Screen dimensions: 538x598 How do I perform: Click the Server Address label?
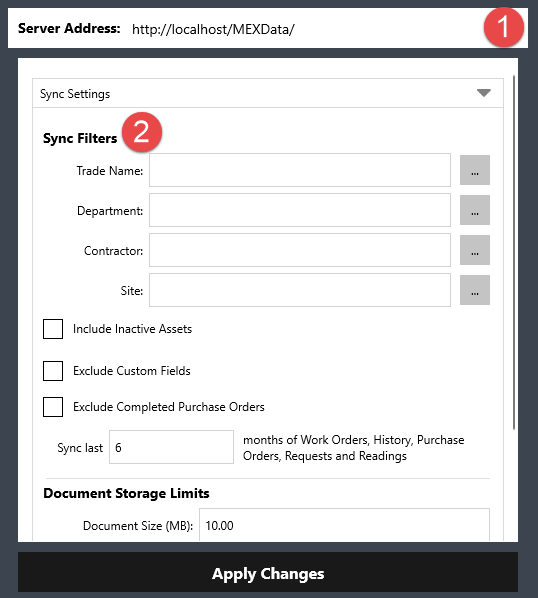click(69, 28)
